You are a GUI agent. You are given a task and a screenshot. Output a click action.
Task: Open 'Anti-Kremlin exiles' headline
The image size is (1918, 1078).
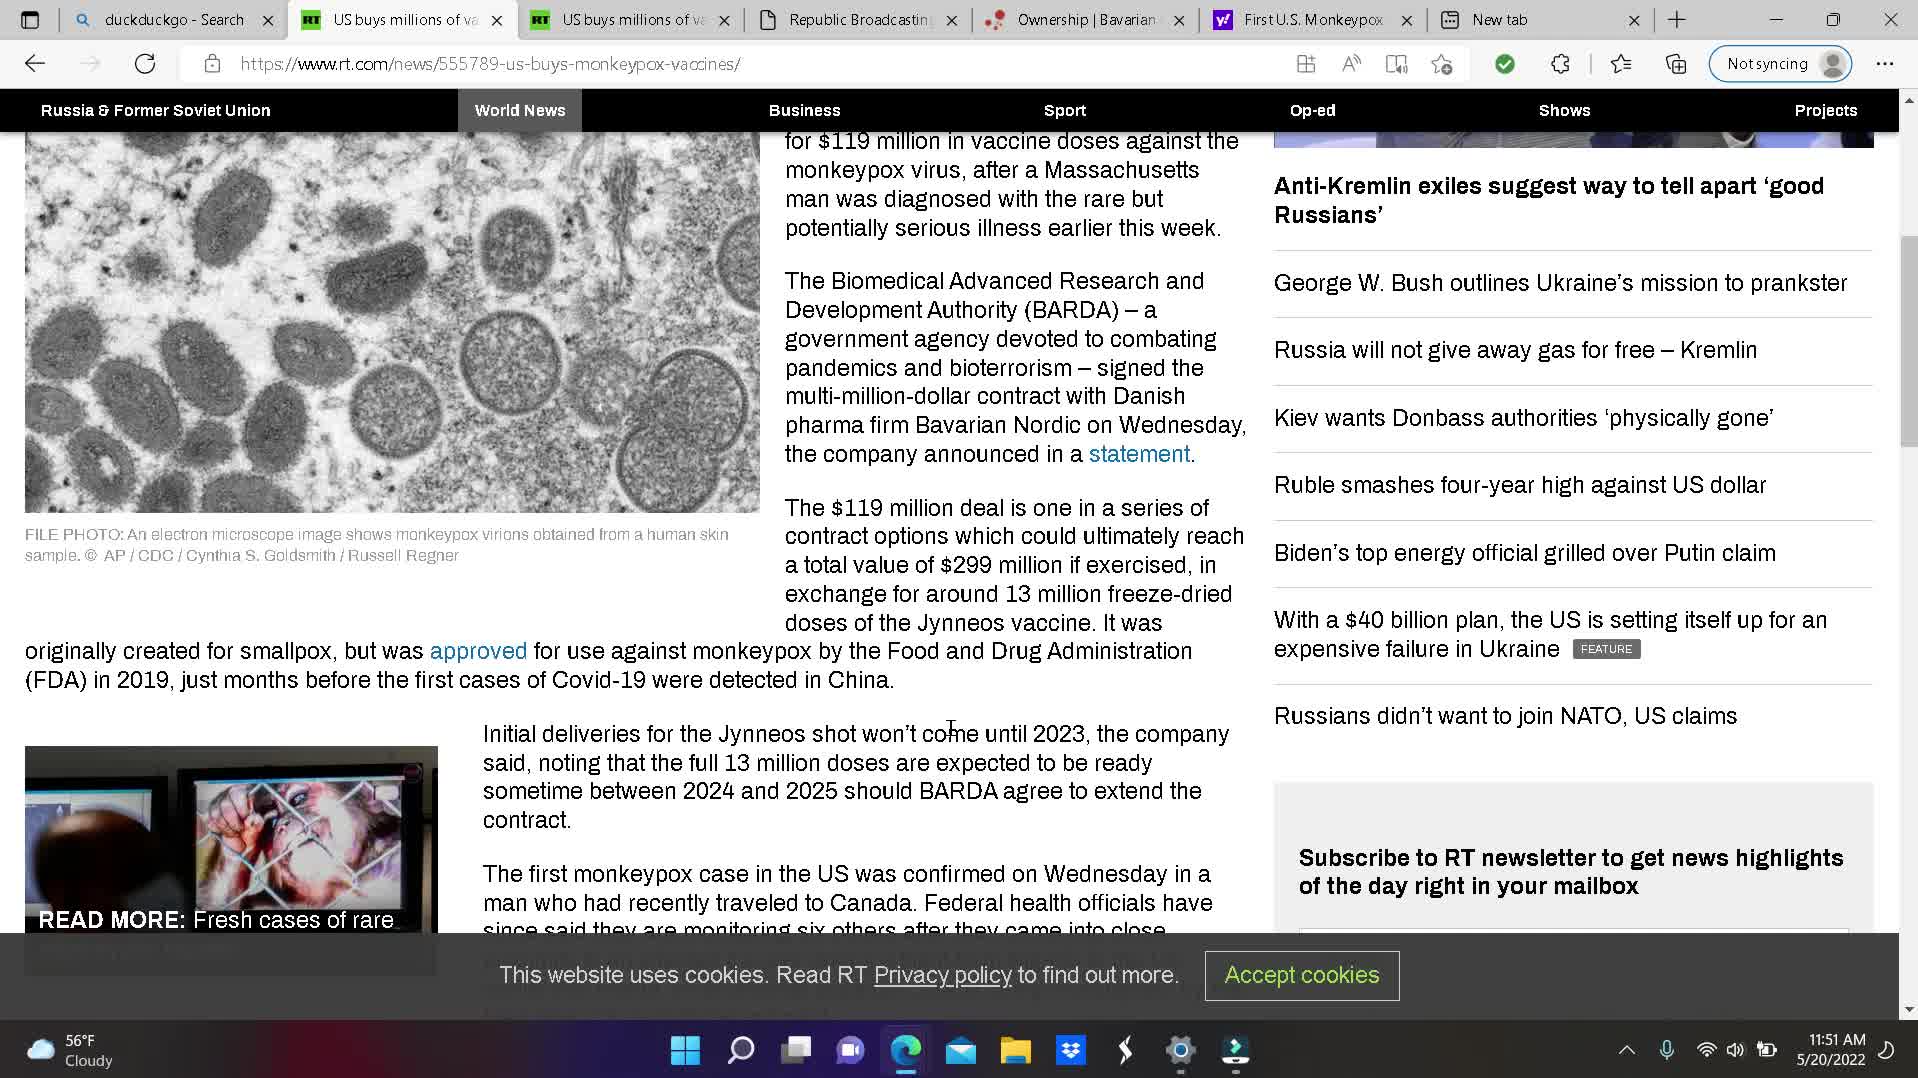coord(1548,200)
